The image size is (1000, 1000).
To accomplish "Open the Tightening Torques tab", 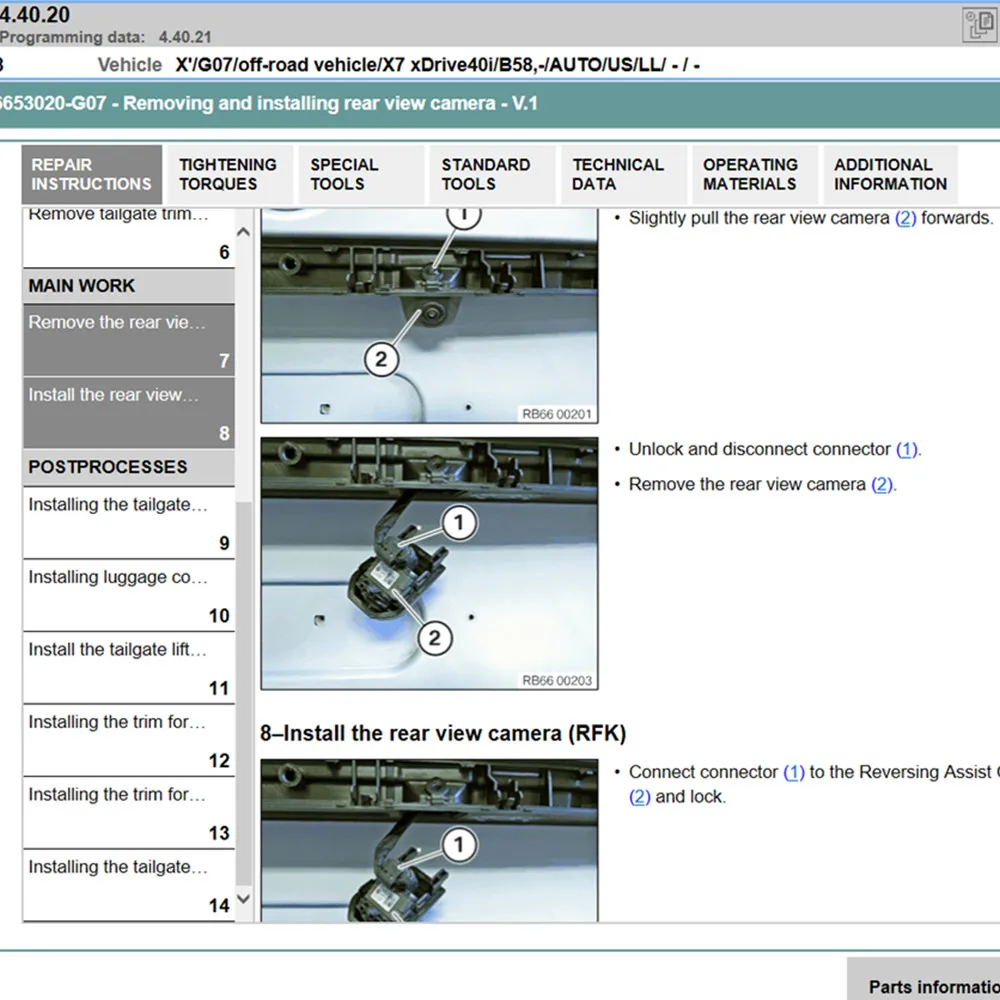I will pos(228,174).
